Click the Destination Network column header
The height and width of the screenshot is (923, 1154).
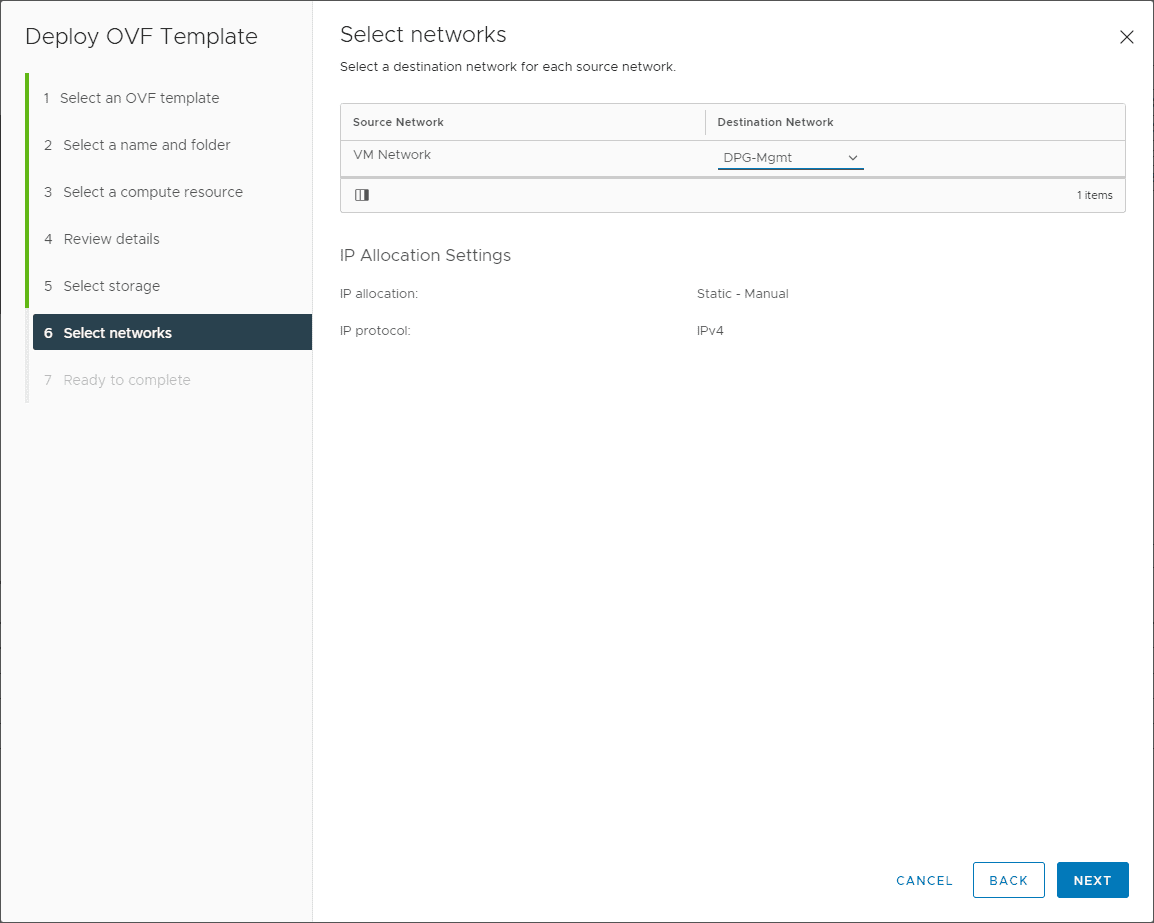(775, 122)
